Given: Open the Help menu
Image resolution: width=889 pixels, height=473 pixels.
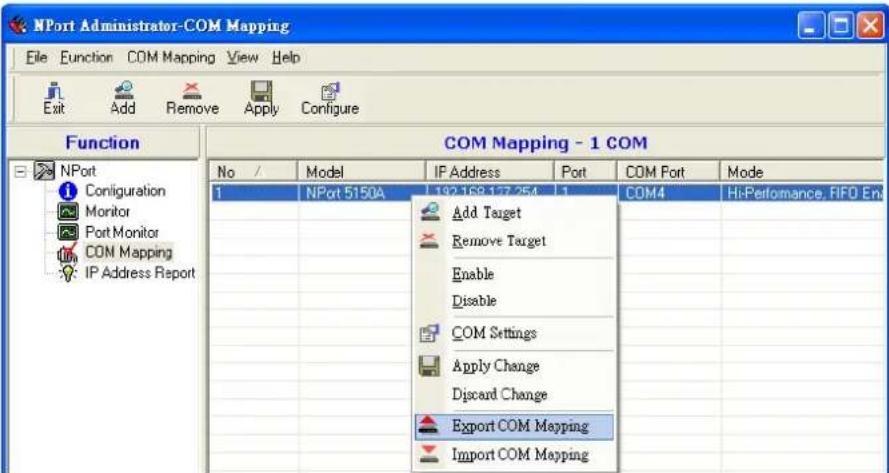Looking at the screenshot, I should (x=286, y=58).
